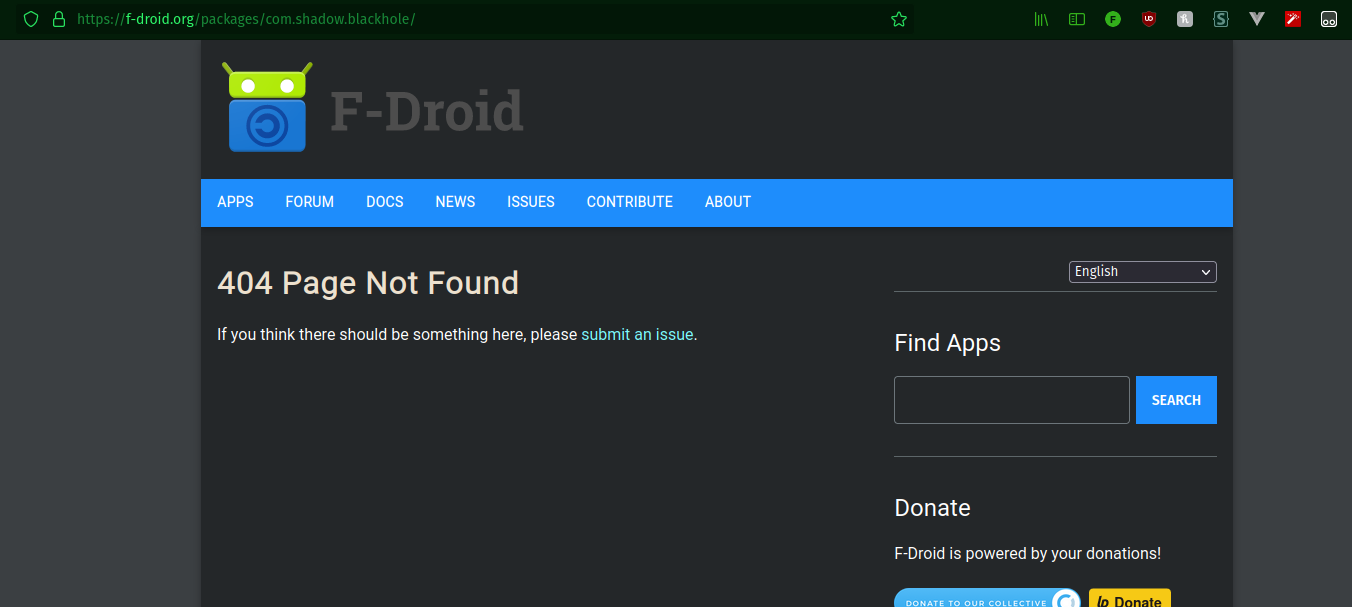Click the red magic wand extension icon
Image resolution: width=1352 pixels, height=607 pixels.
pos(1293,19)
